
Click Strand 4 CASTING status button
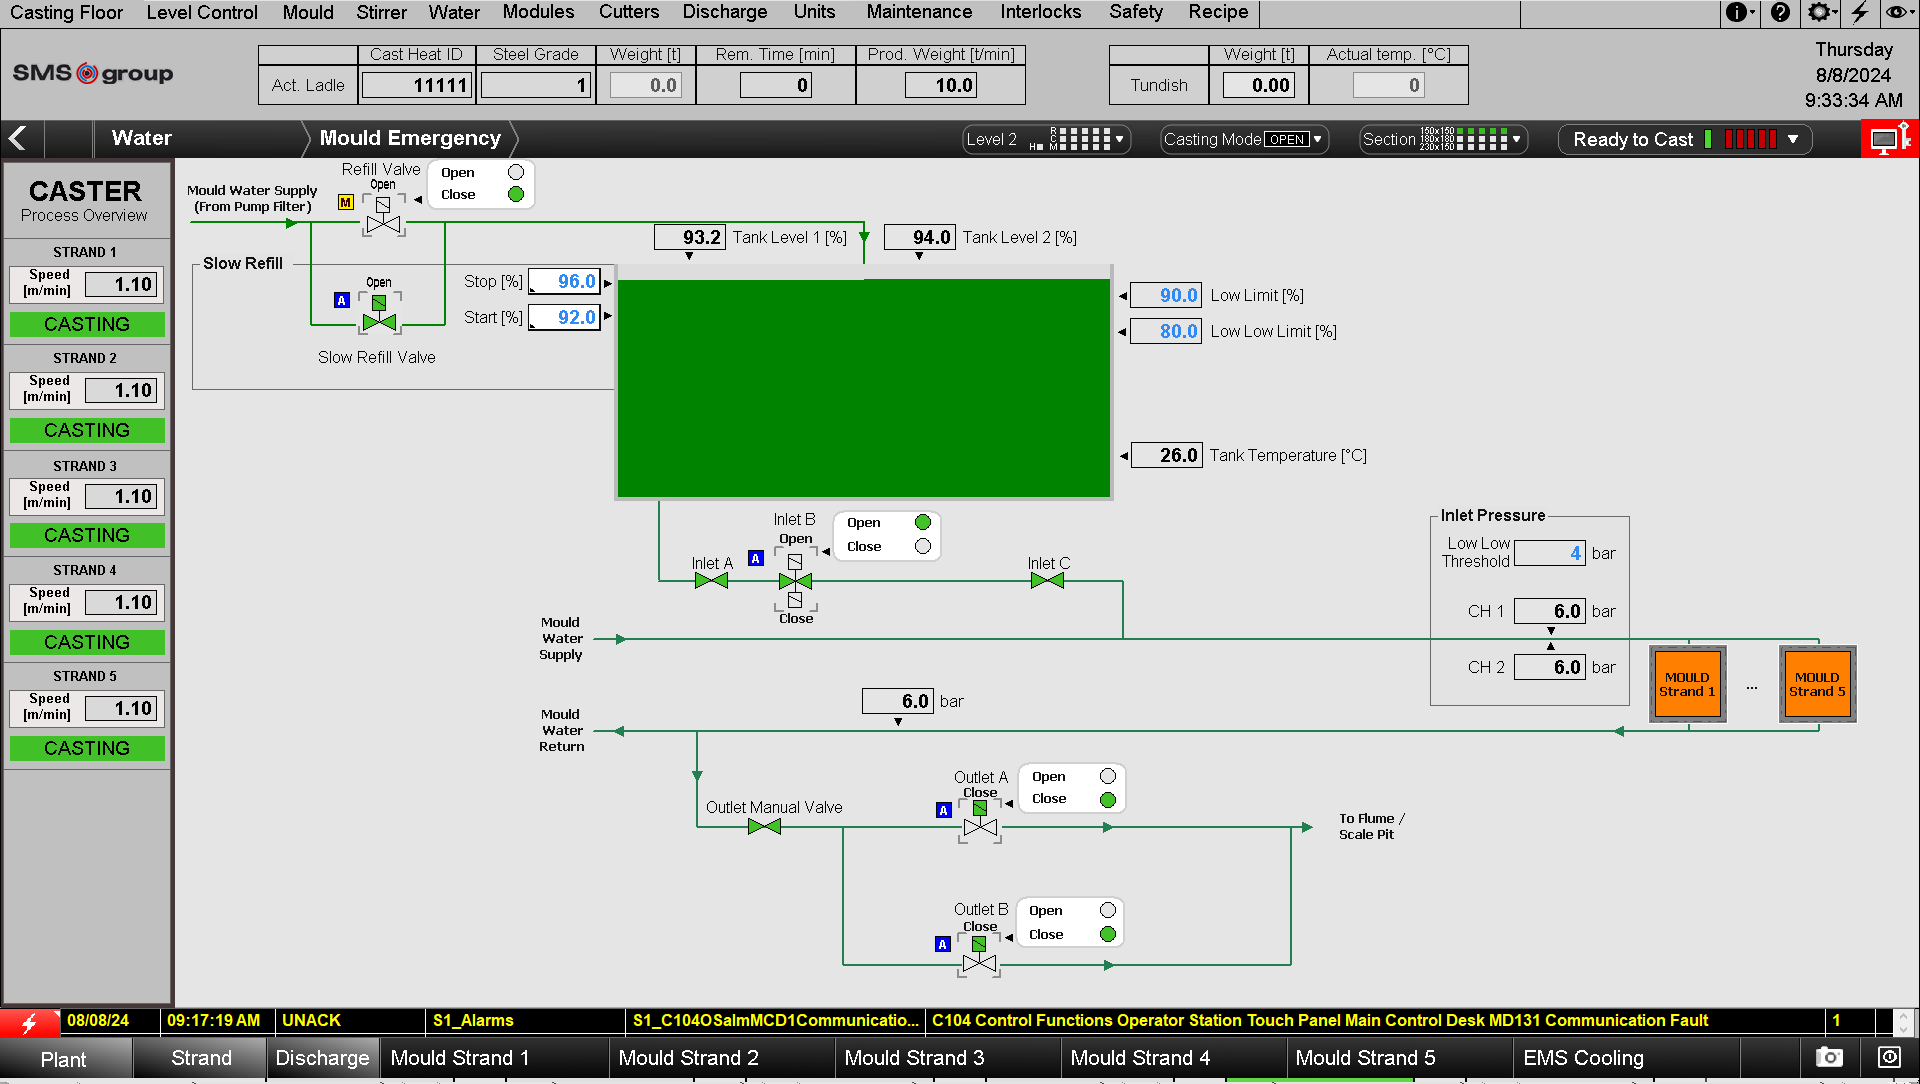87,642
